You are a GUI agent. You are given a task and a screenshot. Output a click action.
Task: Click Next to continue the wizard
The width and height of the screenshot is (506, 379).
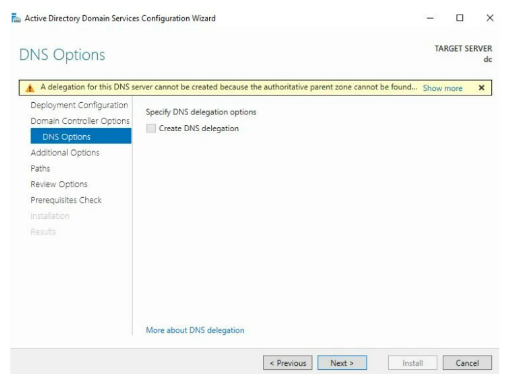coord(342,363)
